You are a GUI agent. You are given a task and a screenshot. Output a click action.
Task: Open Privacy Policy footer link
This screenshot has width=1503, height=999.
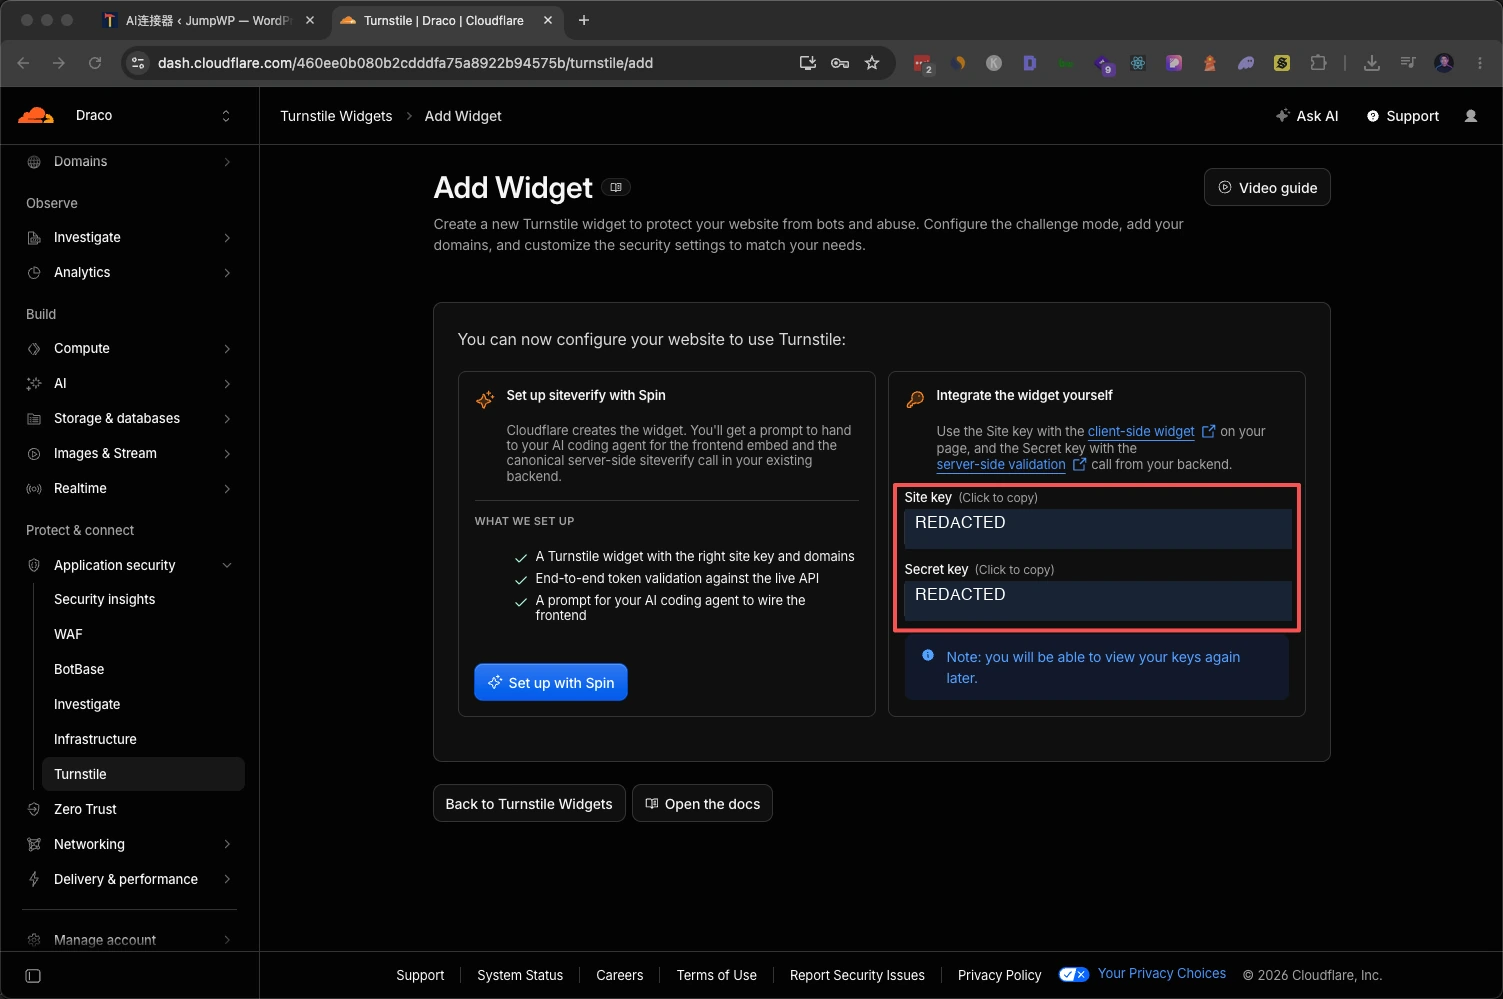point(999,975)
